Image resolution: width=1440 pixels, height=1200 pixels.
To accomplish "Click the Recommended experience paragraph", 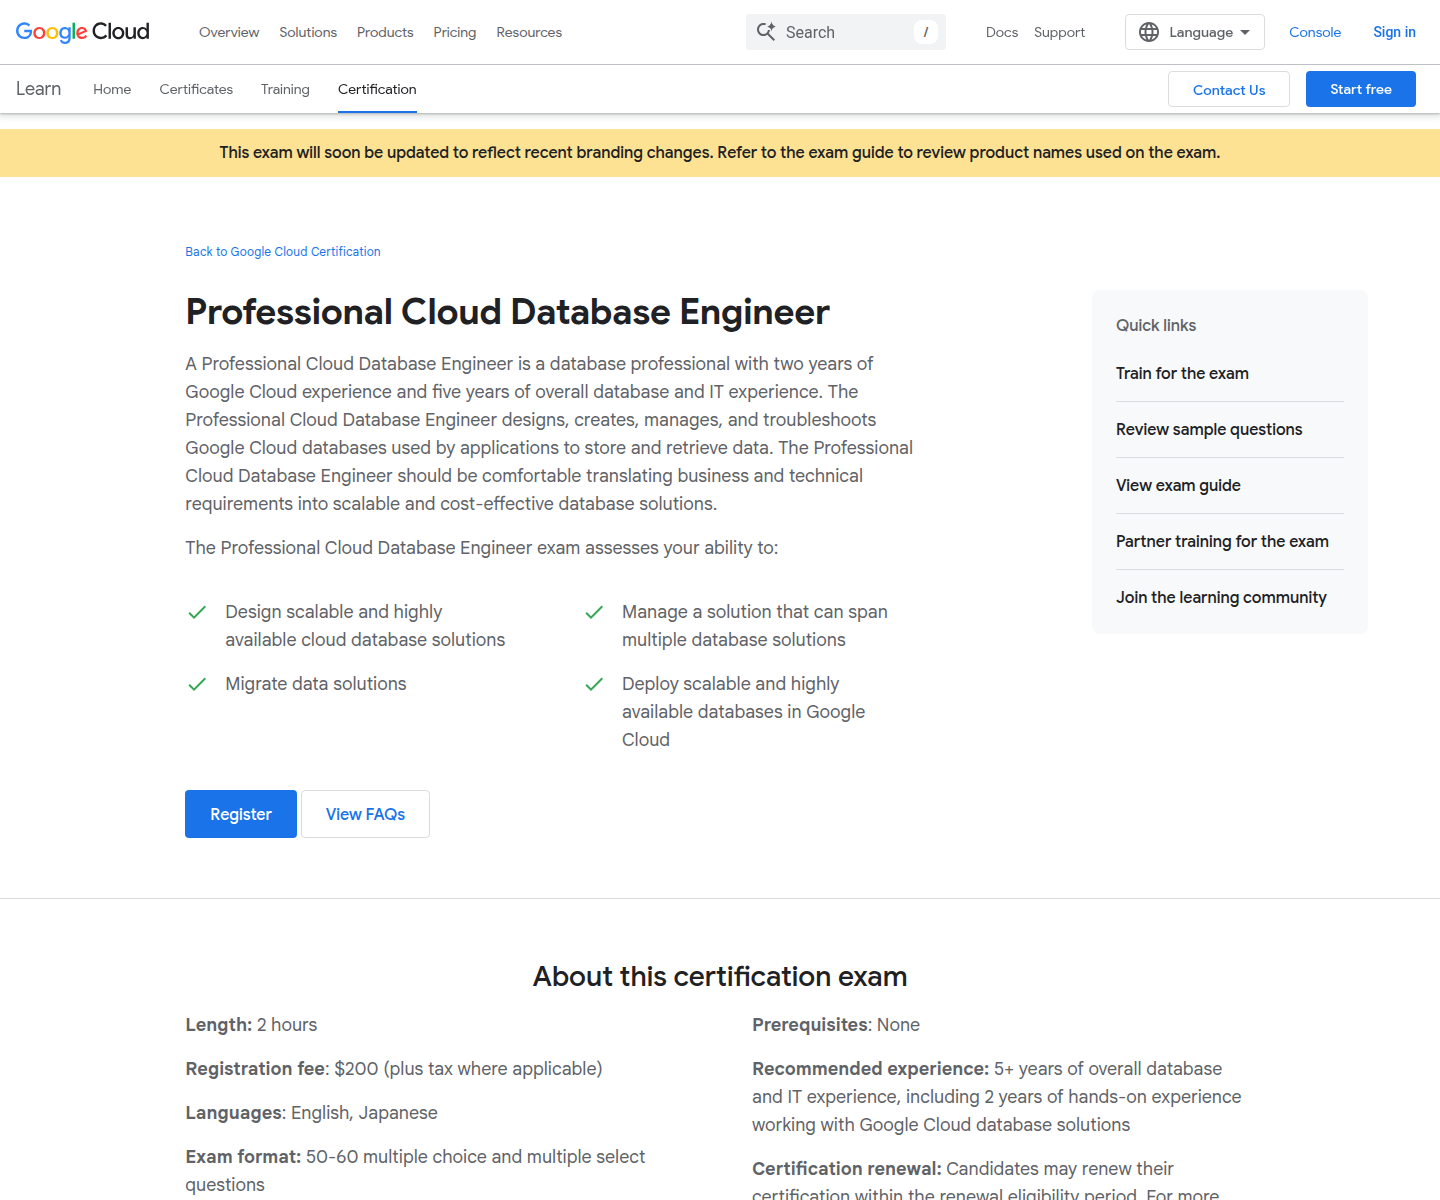I will click(x=997, y=1097).
